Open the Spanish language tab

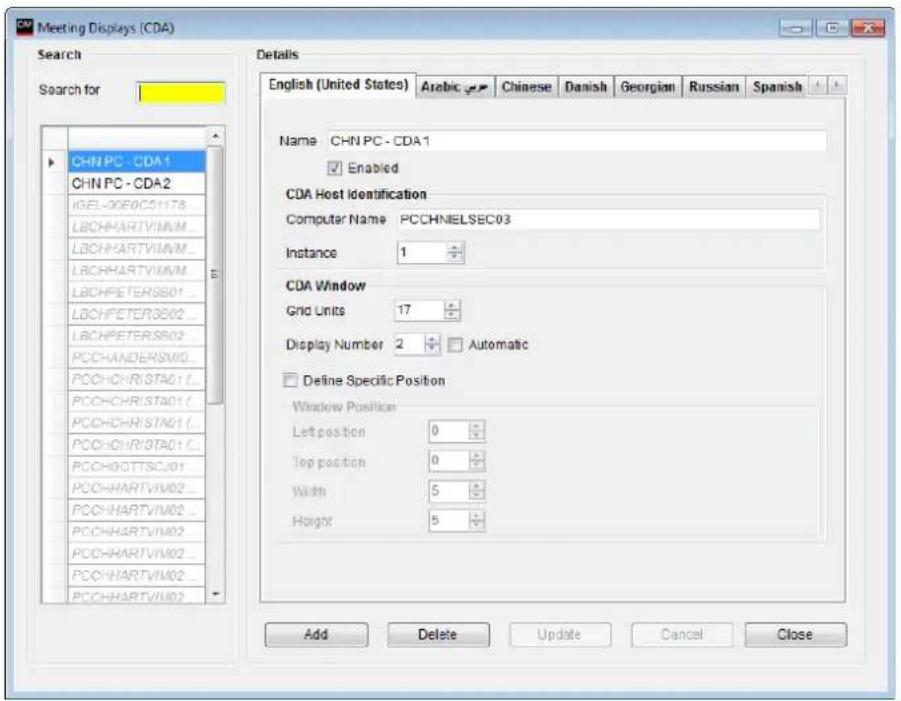777,87
